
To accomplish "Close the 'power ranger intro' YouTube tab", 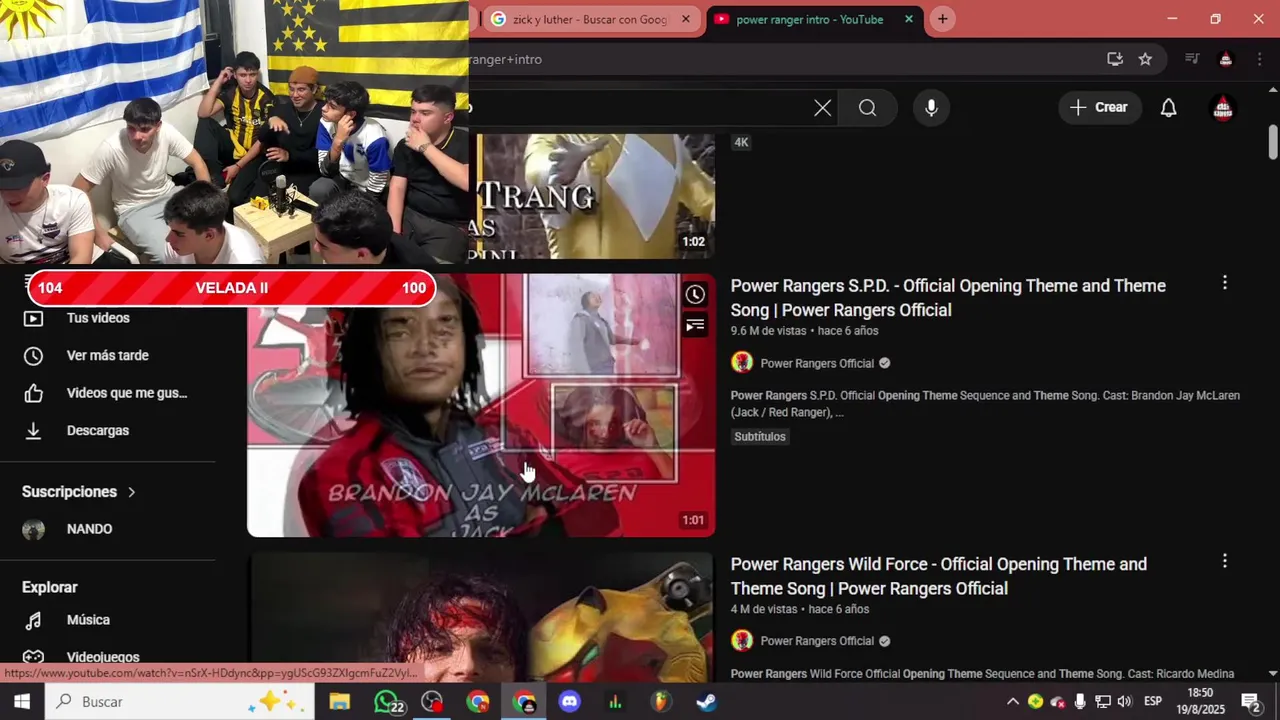I will pyautogui.click(x=909, y=19).
